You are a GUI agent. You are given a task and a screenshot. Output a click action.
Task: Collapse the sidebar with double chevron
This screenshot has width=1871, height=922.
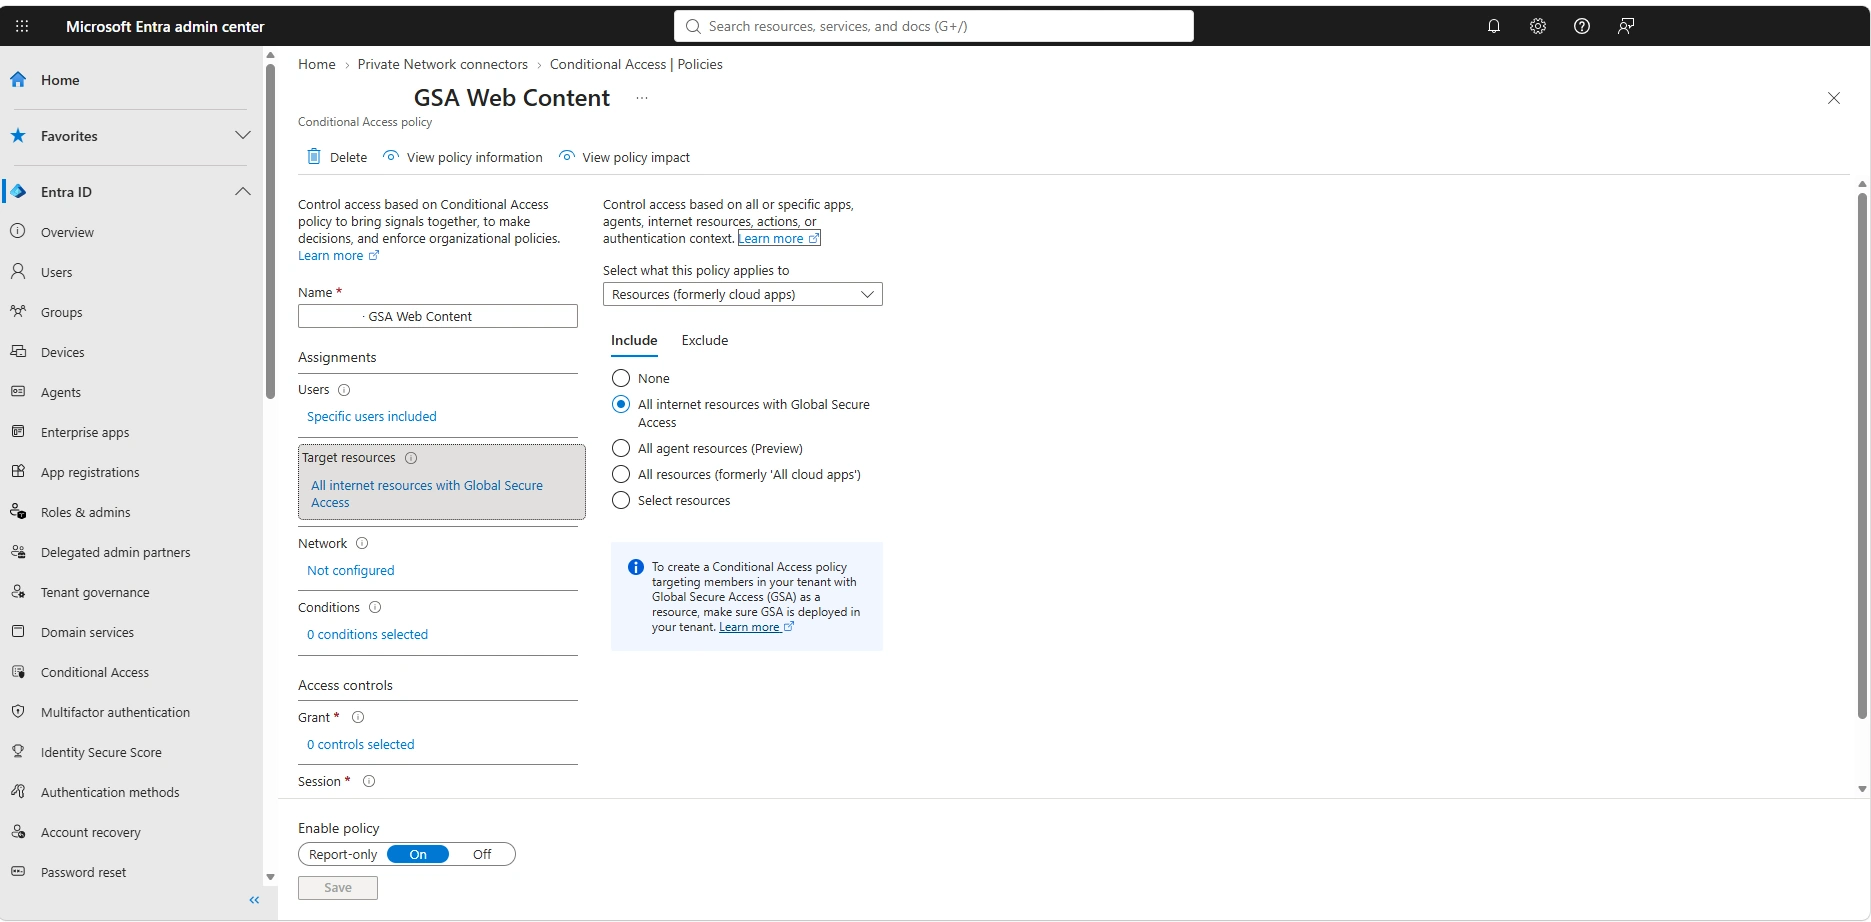point(254,900)
